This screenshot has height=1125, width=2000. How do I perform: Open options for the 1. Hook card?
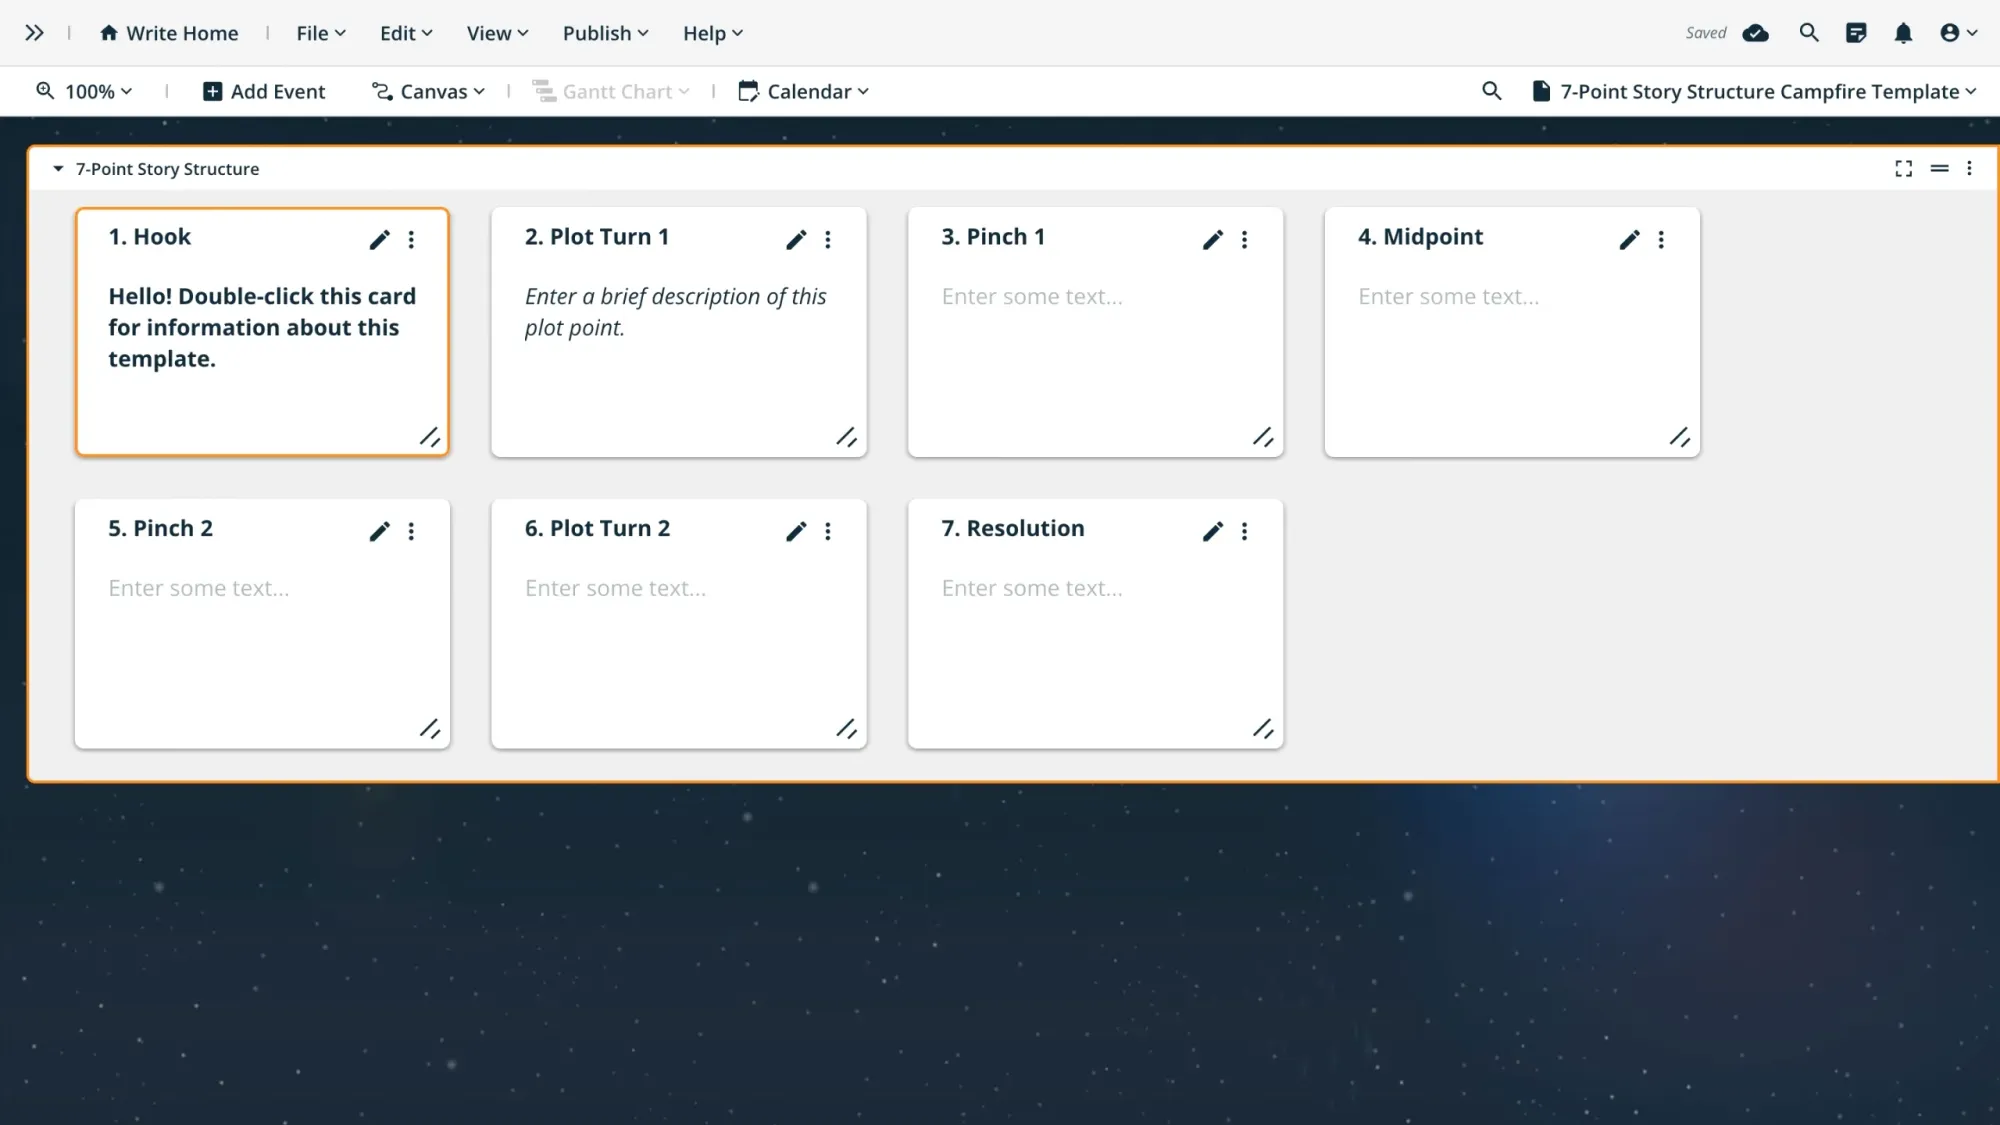point(411,239)
